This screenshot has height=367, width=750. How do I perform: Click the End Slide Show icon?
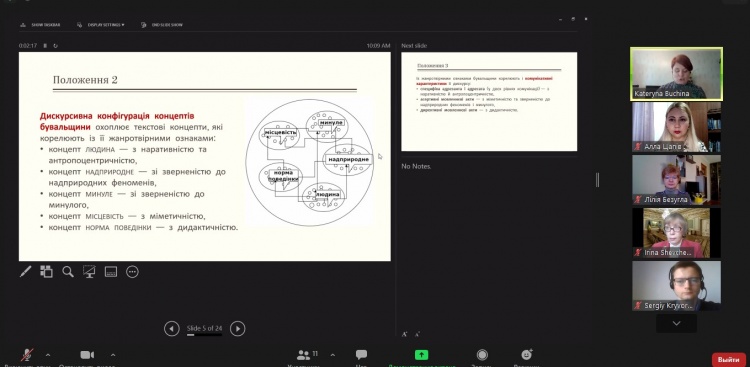click(x=143, y=25)
